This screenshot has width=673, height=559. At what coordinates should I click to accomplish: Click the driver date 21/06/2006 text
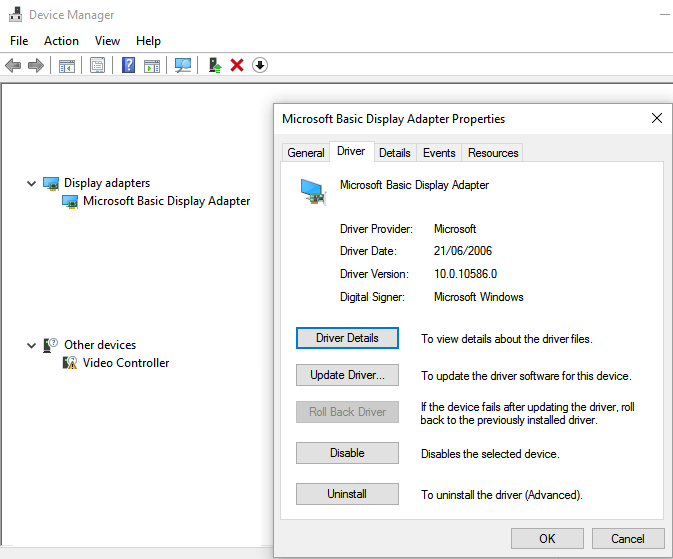463,251
